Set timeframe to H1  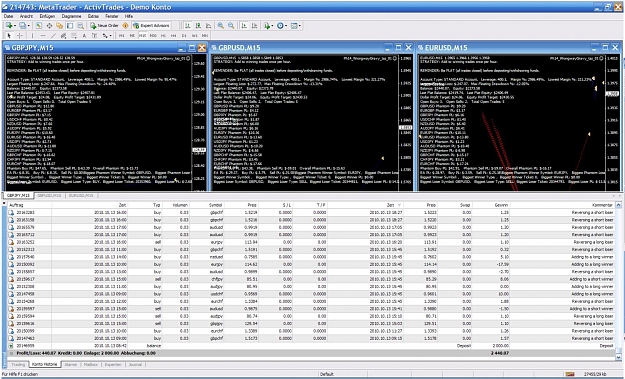click(163, 36)
